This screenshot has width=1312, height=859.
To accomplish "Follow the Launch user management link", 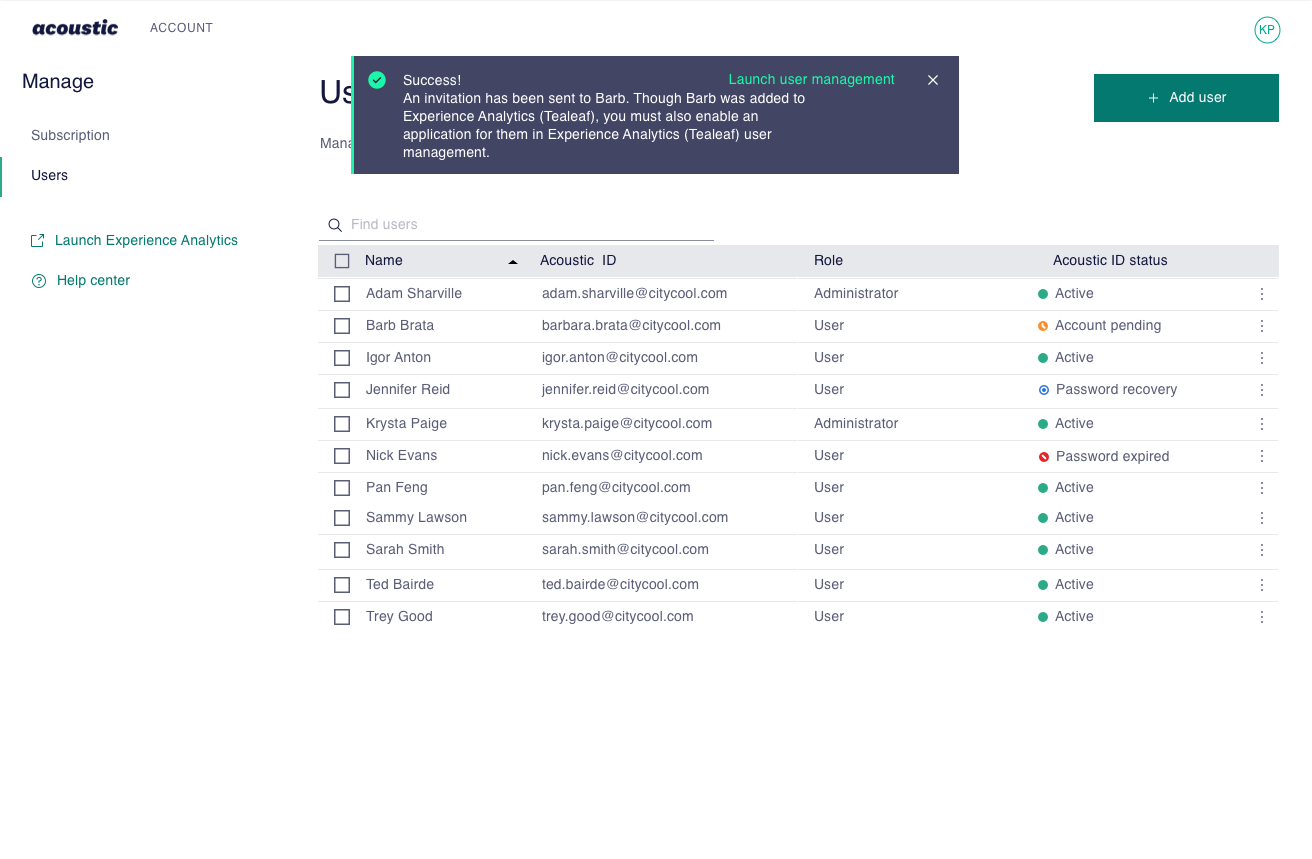I will pos(812,79).
